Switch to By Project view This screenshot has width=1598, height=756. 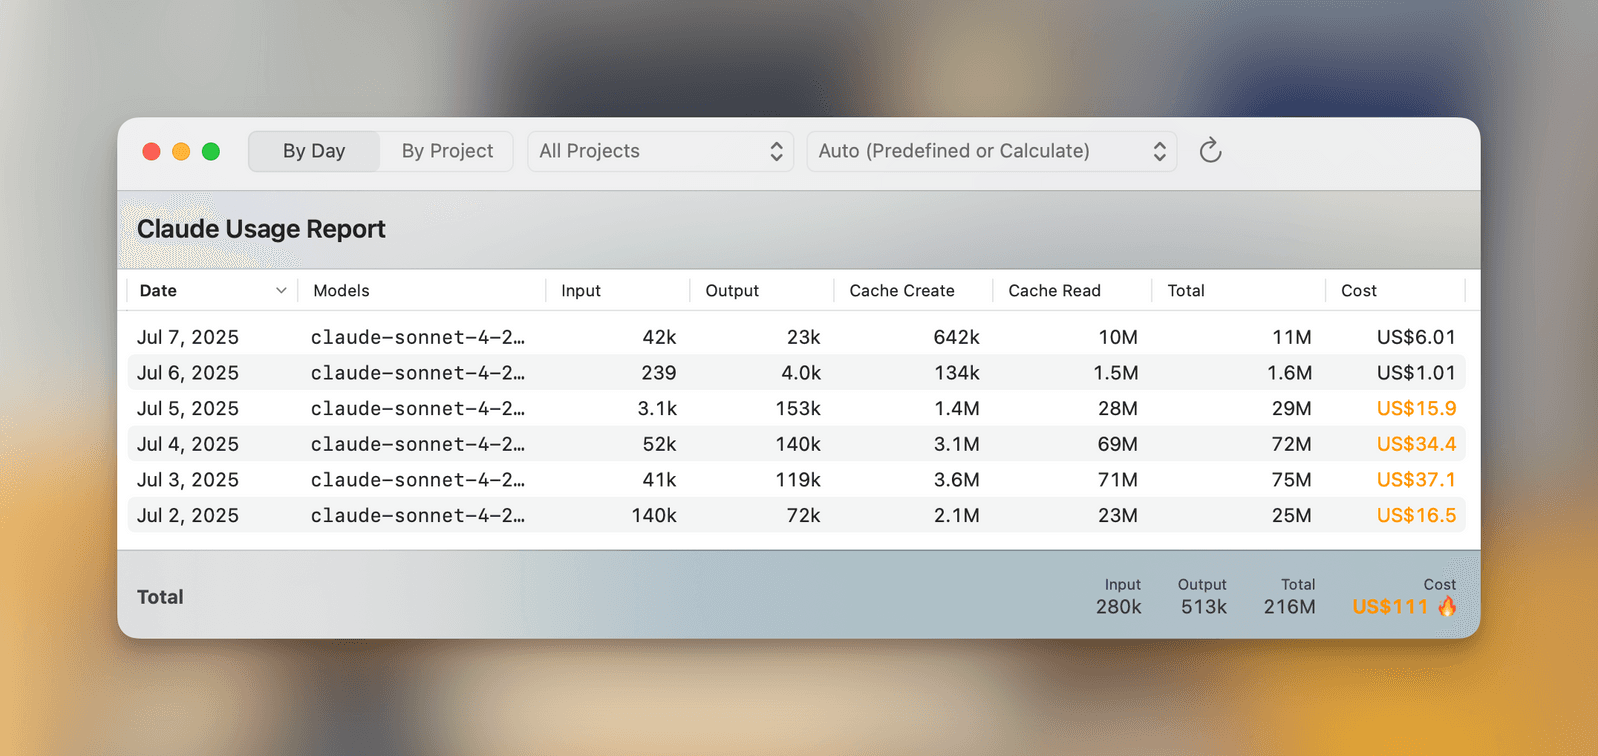pyautogui.click(x=447, y=151)
